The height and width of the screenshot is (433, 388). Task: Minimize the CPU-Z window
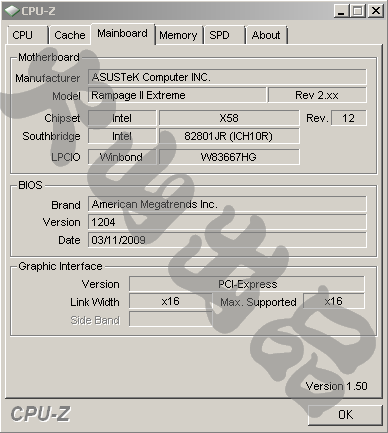click(x=341, y=11)
